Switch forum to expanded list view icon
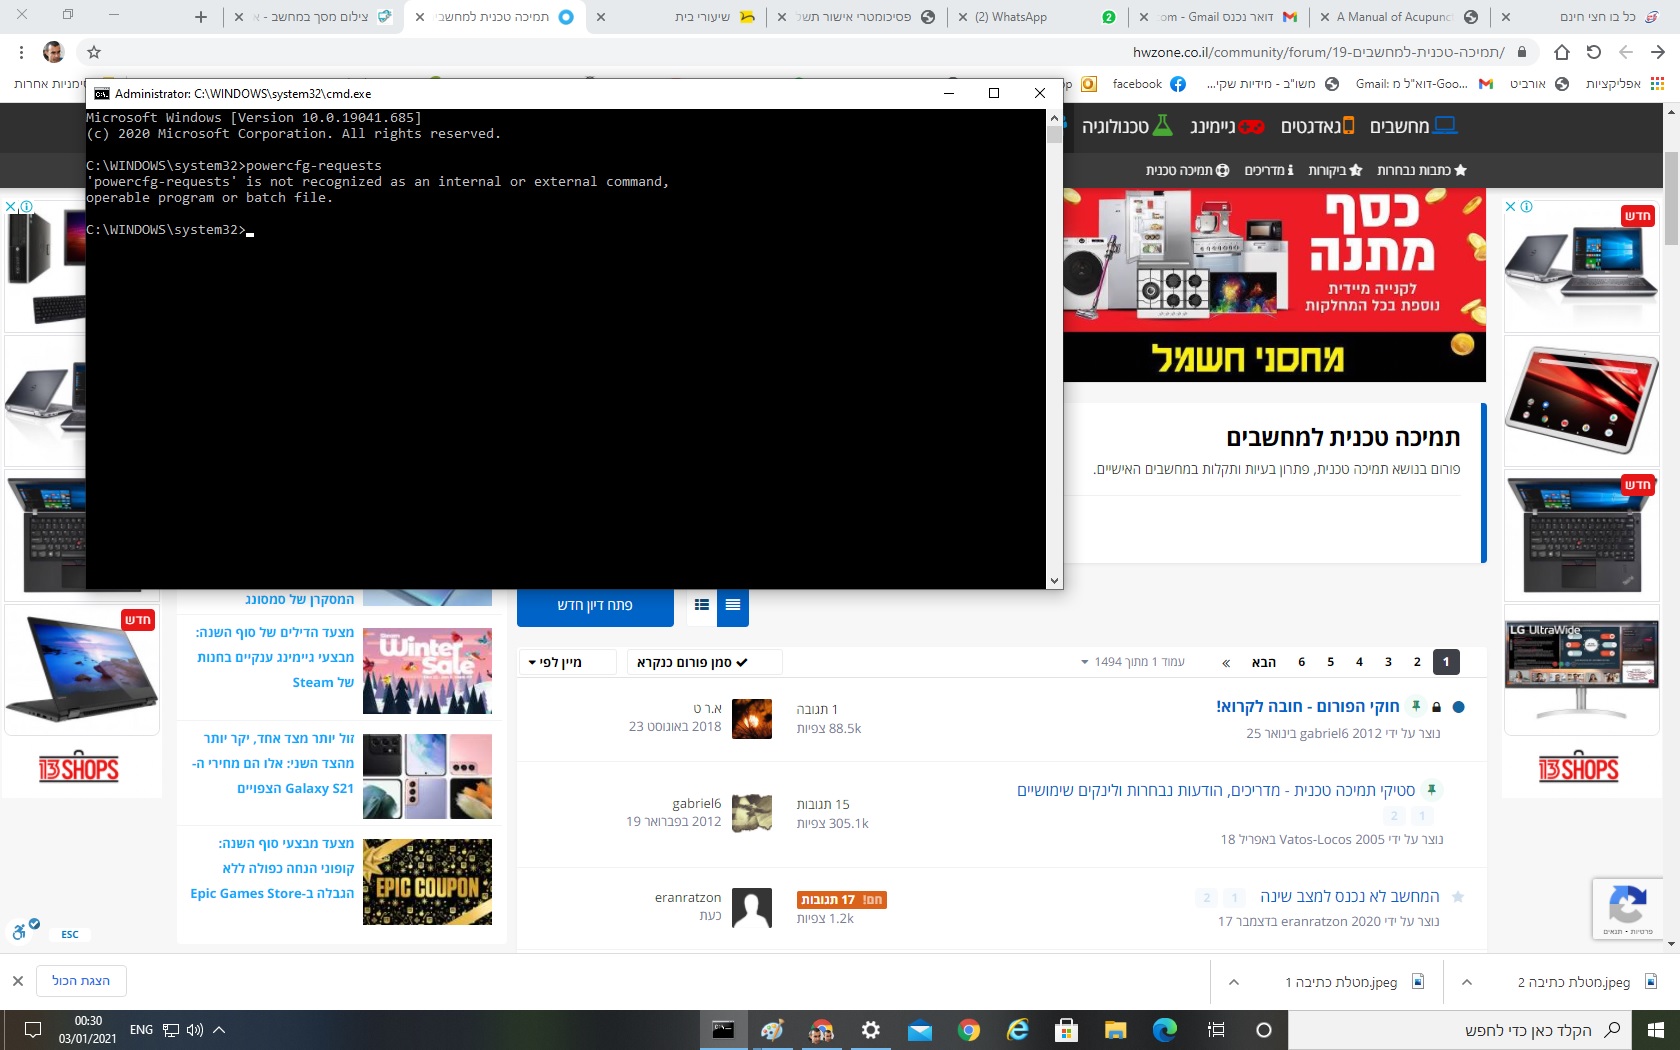 coord(733,605)
